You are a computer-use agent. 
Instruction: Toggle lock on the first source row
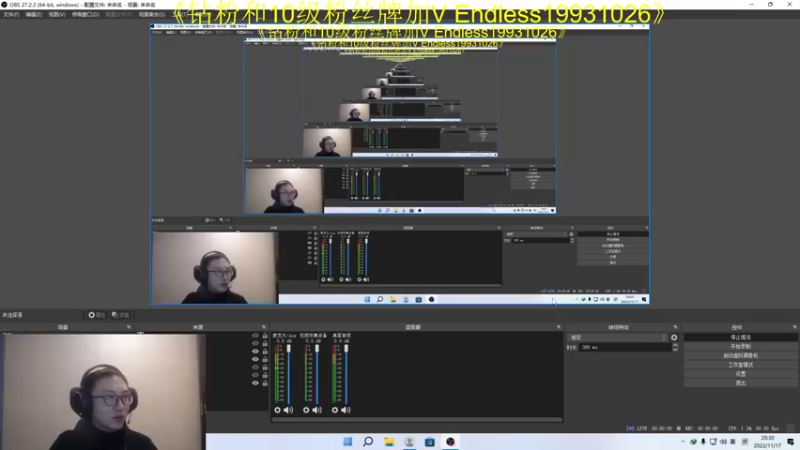coord(265,336)
